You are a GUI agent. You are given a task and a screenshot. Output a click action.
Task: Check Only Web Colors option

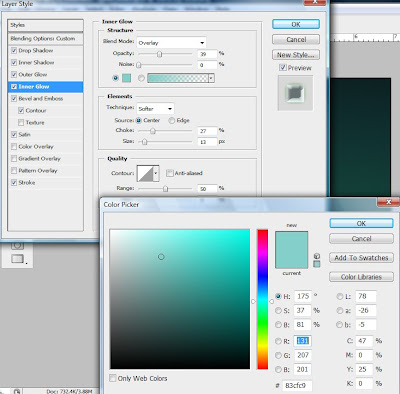(113, 378)
